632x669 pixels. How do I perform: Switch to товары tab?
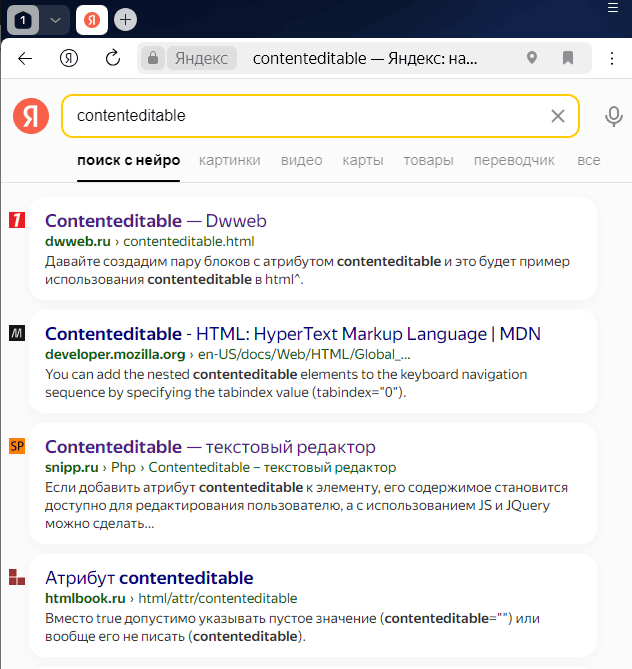428,160
